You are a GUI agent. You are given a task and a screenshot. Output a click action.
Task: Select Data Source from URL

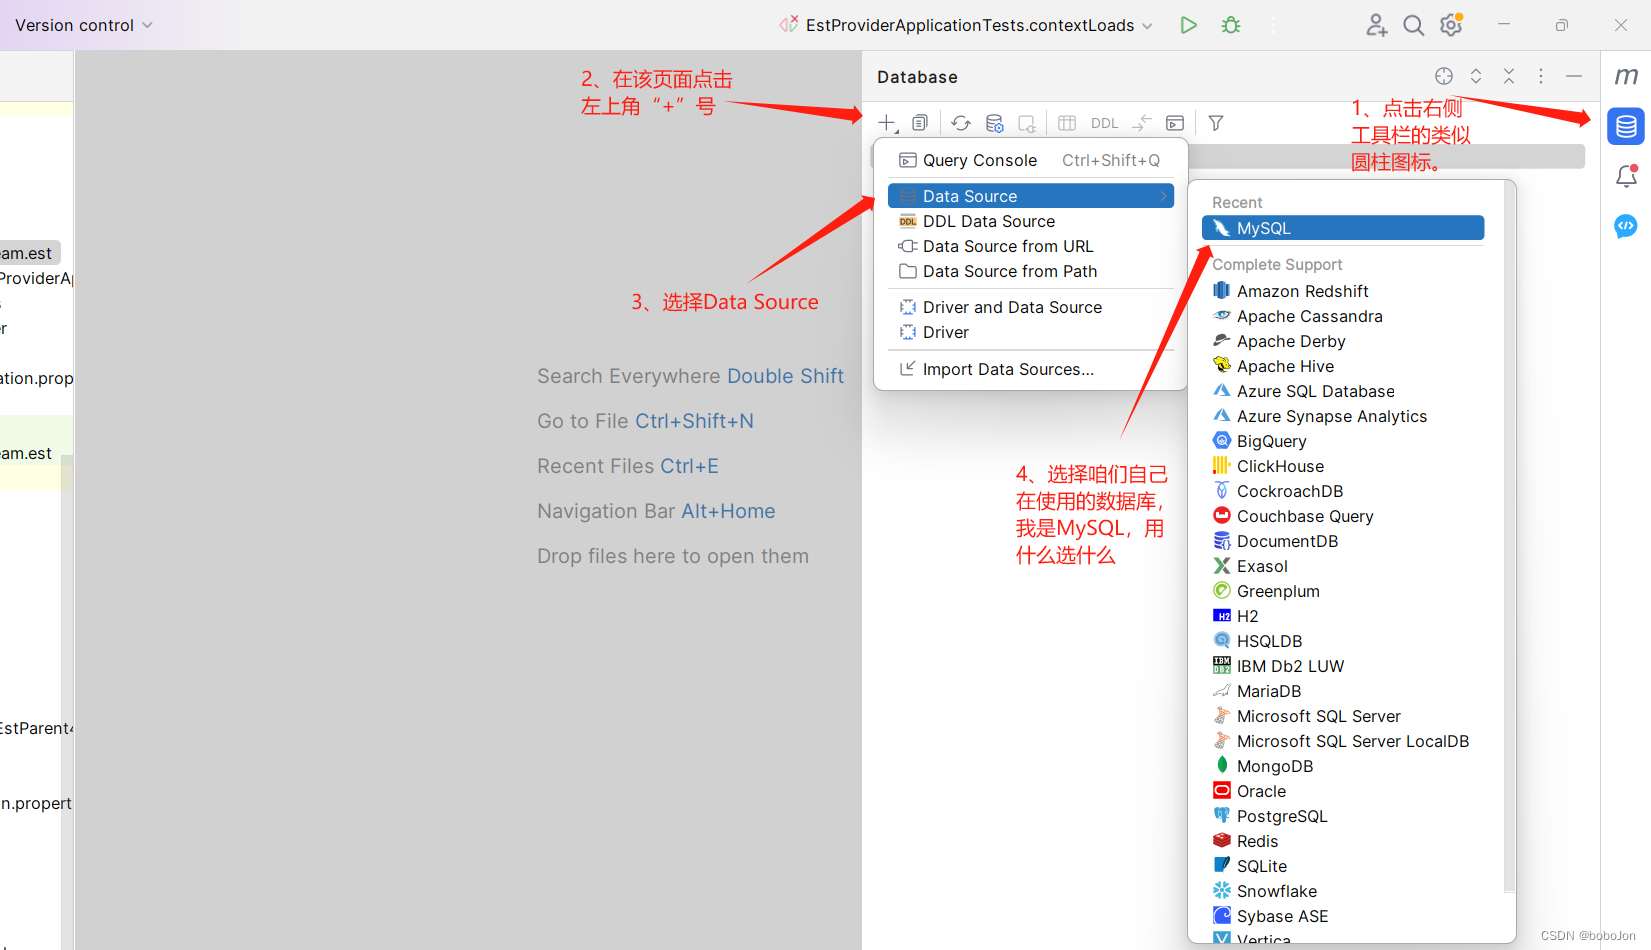(1030, 246)
